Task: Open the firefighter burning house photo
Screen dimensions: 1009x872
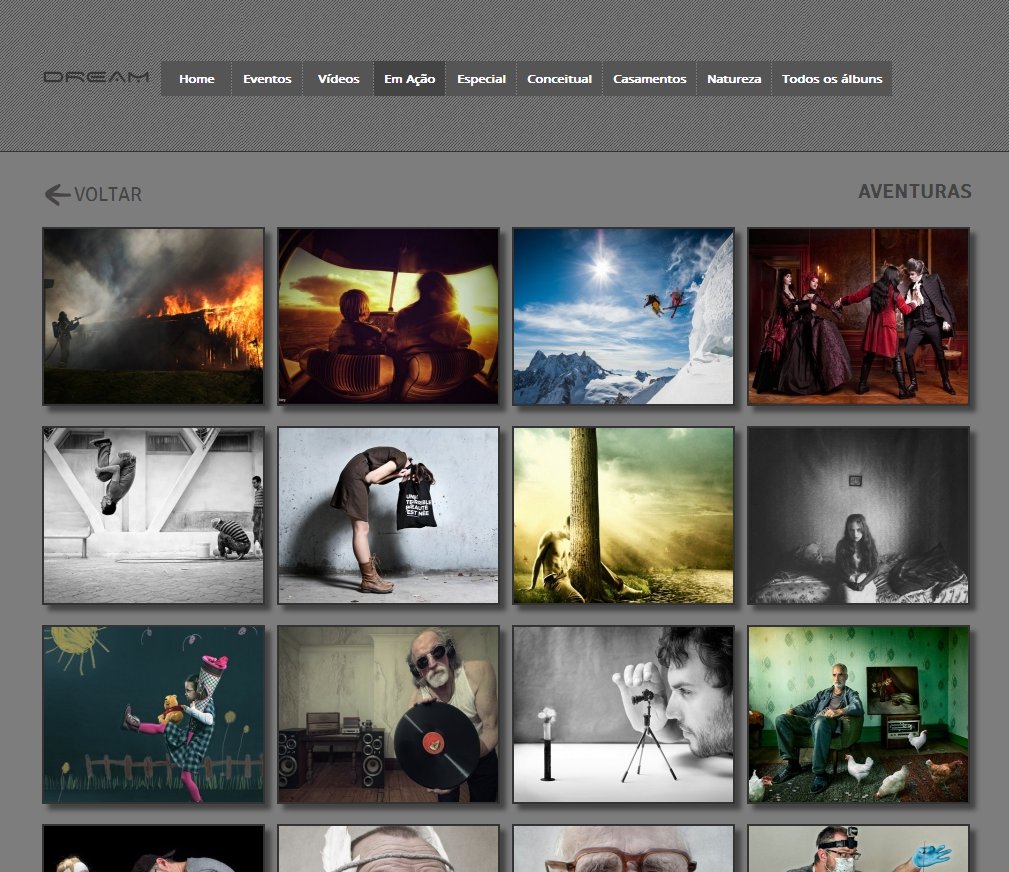Action: coord(153,316)
